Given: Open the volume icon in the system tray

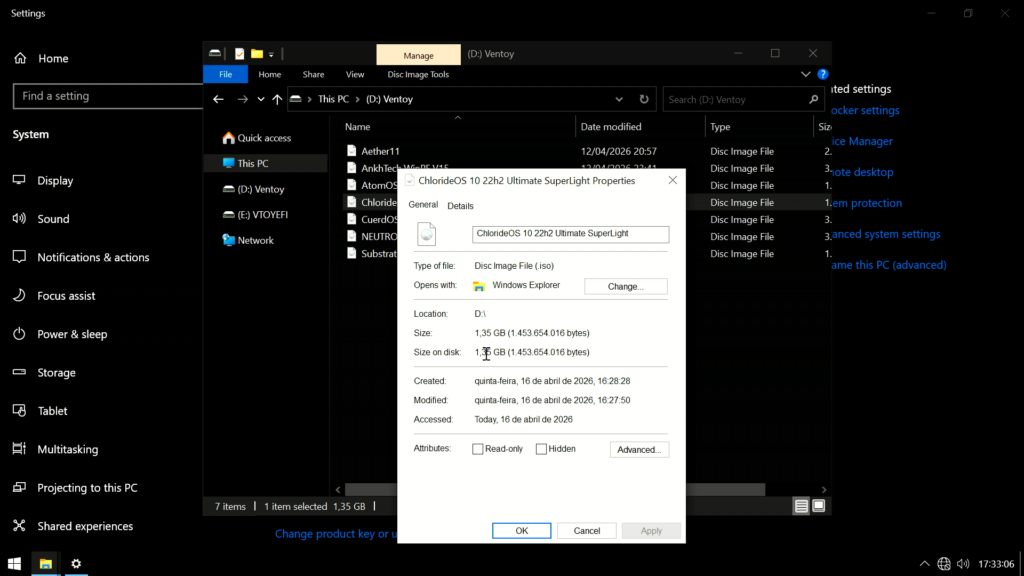Looking at the screenshot, I should click(963, 564).
